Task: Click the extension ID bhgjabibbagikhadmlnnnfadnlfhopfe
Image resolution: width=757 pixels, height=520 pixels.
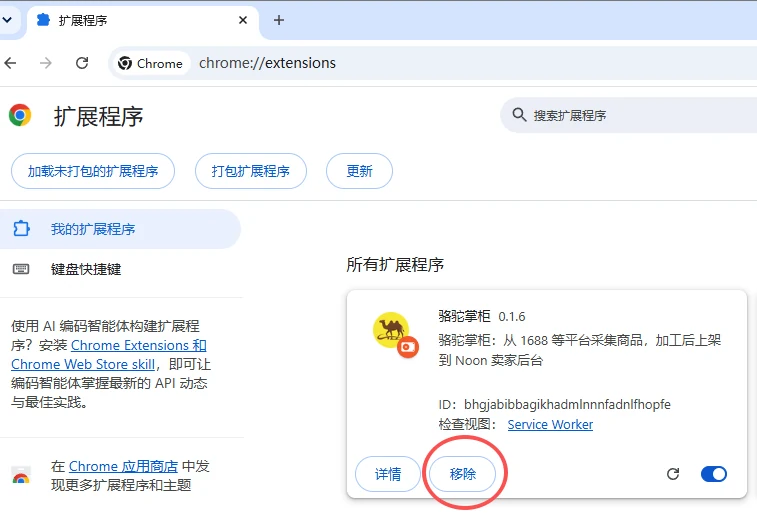Action: pyautogui.click(x=567, y=404)
